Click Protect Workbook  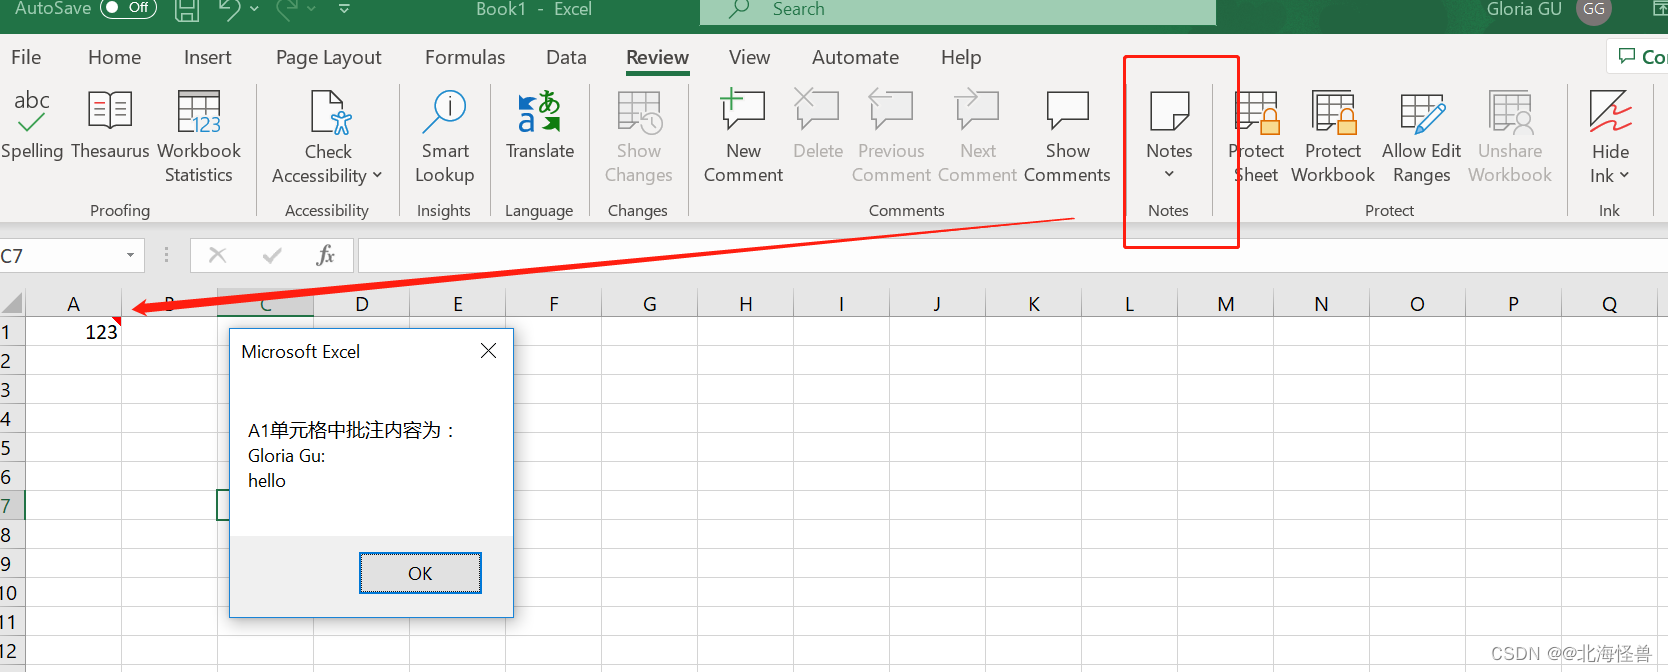[x=1333, y=137]
